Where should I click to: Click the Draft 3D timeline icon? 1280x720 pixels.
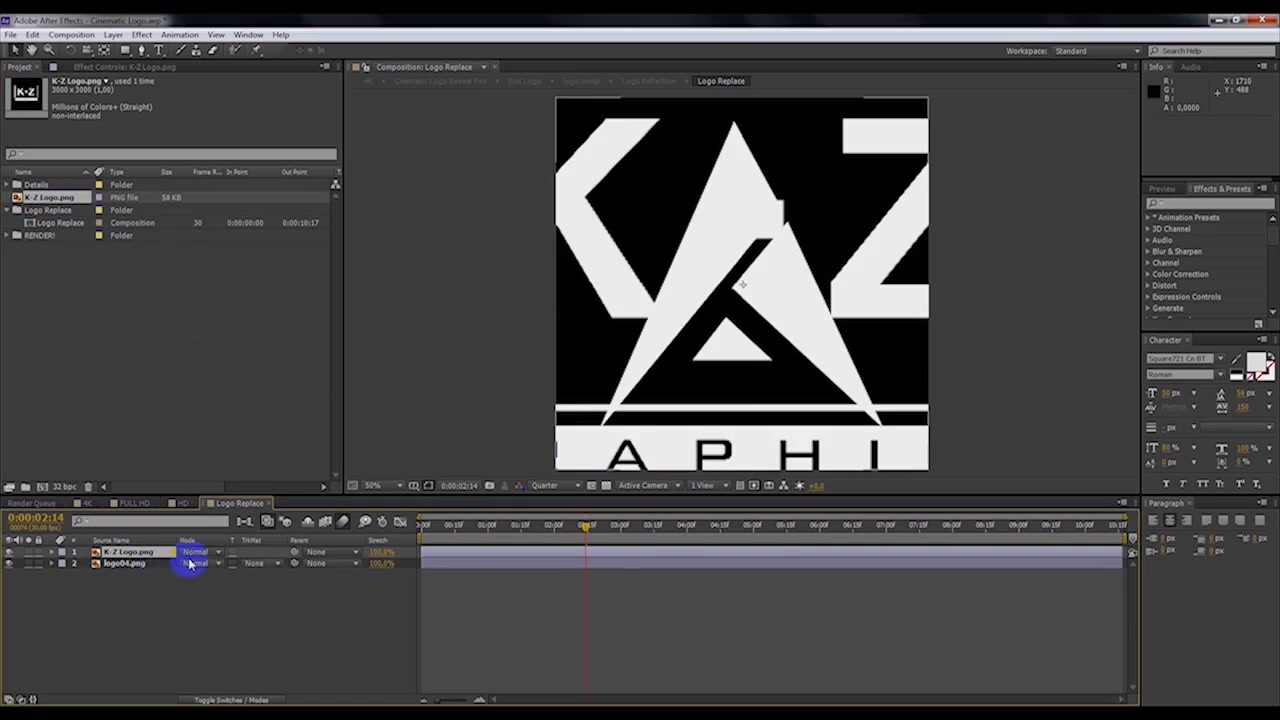point(285,521)
